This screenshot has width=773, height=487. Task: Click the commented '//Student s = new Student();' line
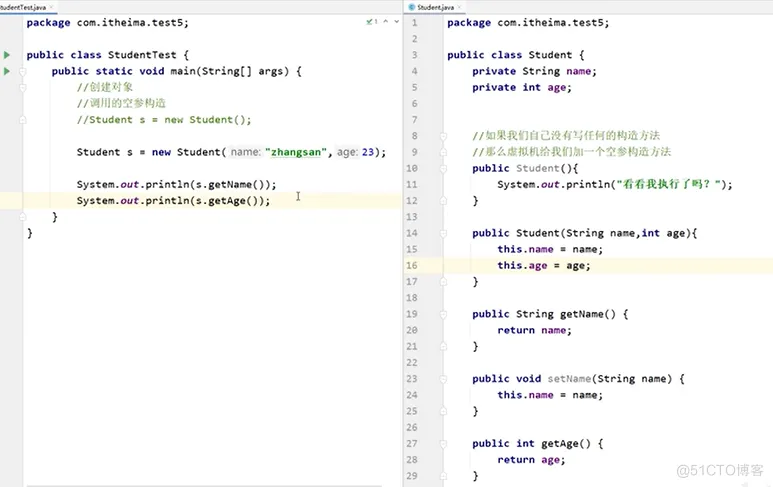point(164,120)
